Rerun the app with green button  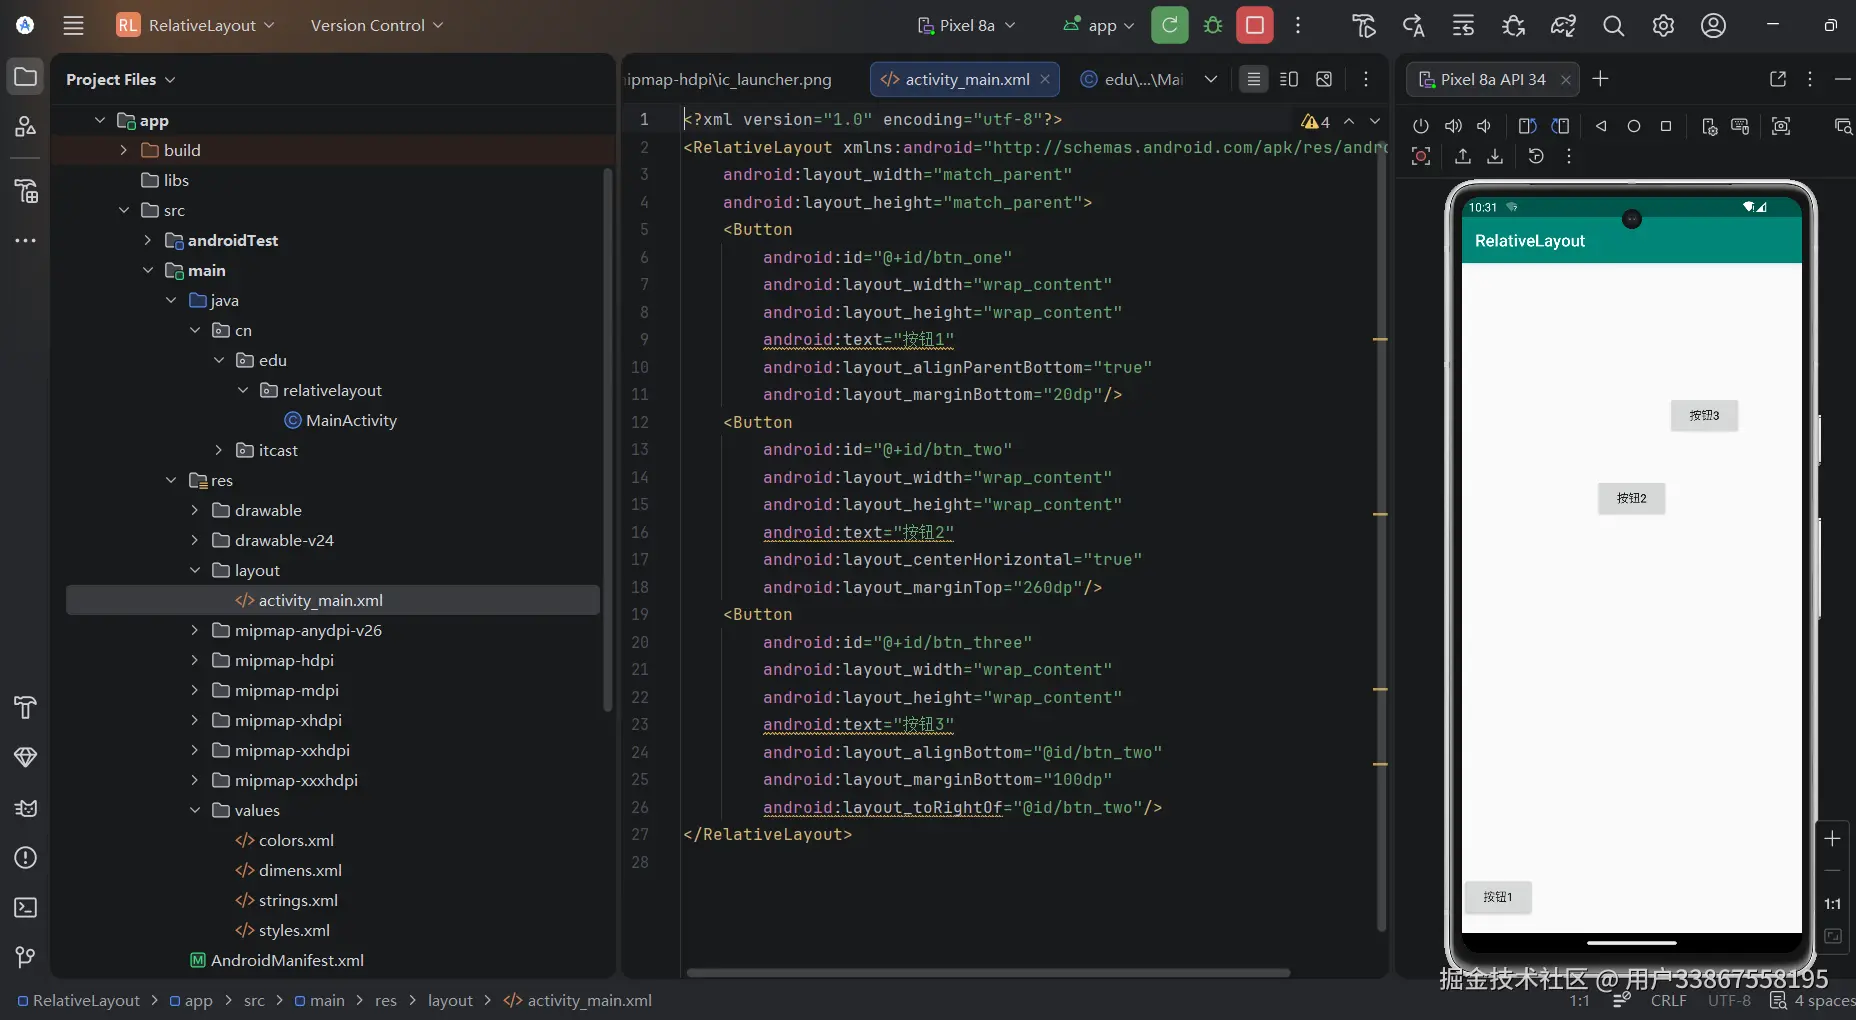point(1169,26)
